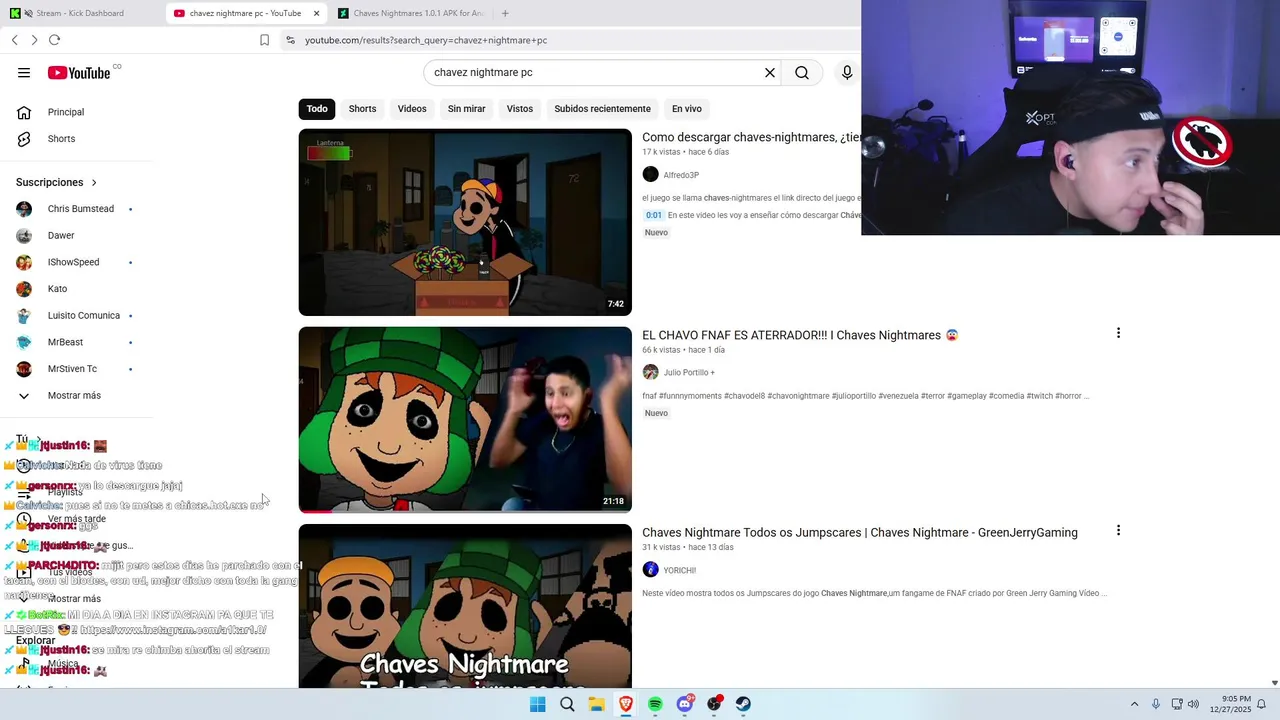Open the Windows Start menu
Image resolution: width=1280 pixels, height=720 pixels.
(537, 704)
